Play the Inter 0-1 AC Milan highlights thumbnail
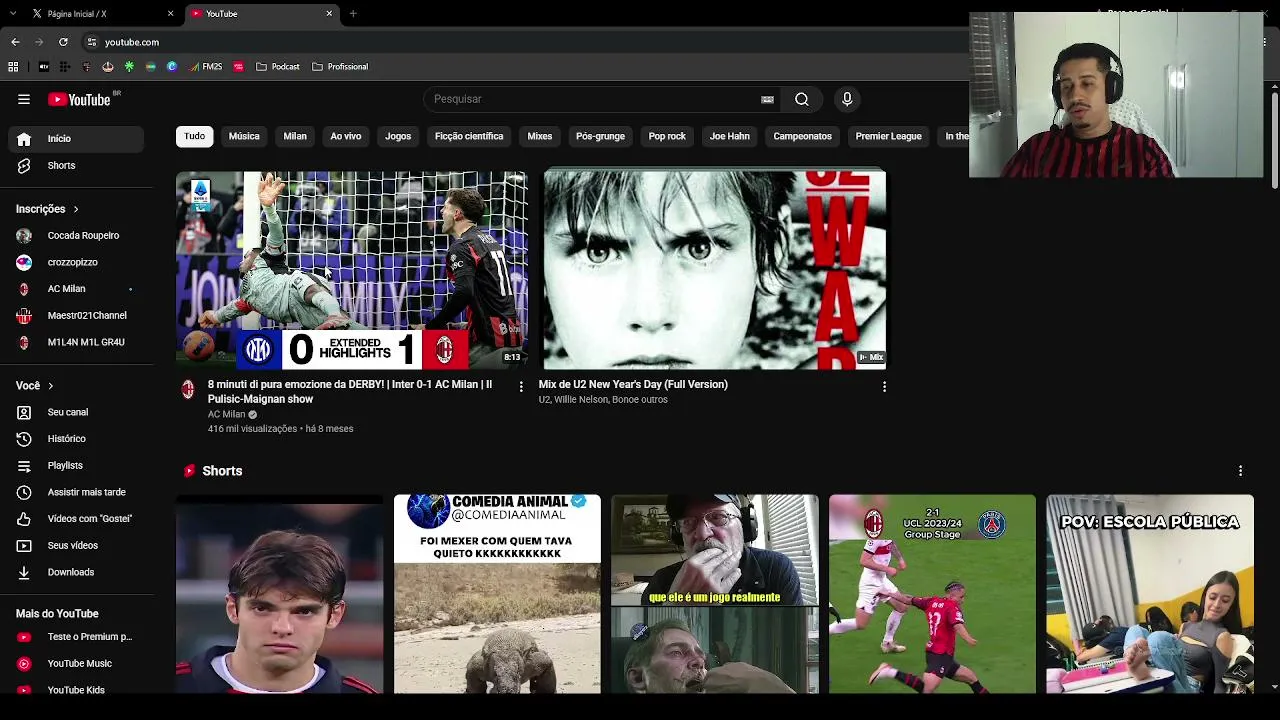 (x=352, y=270)
